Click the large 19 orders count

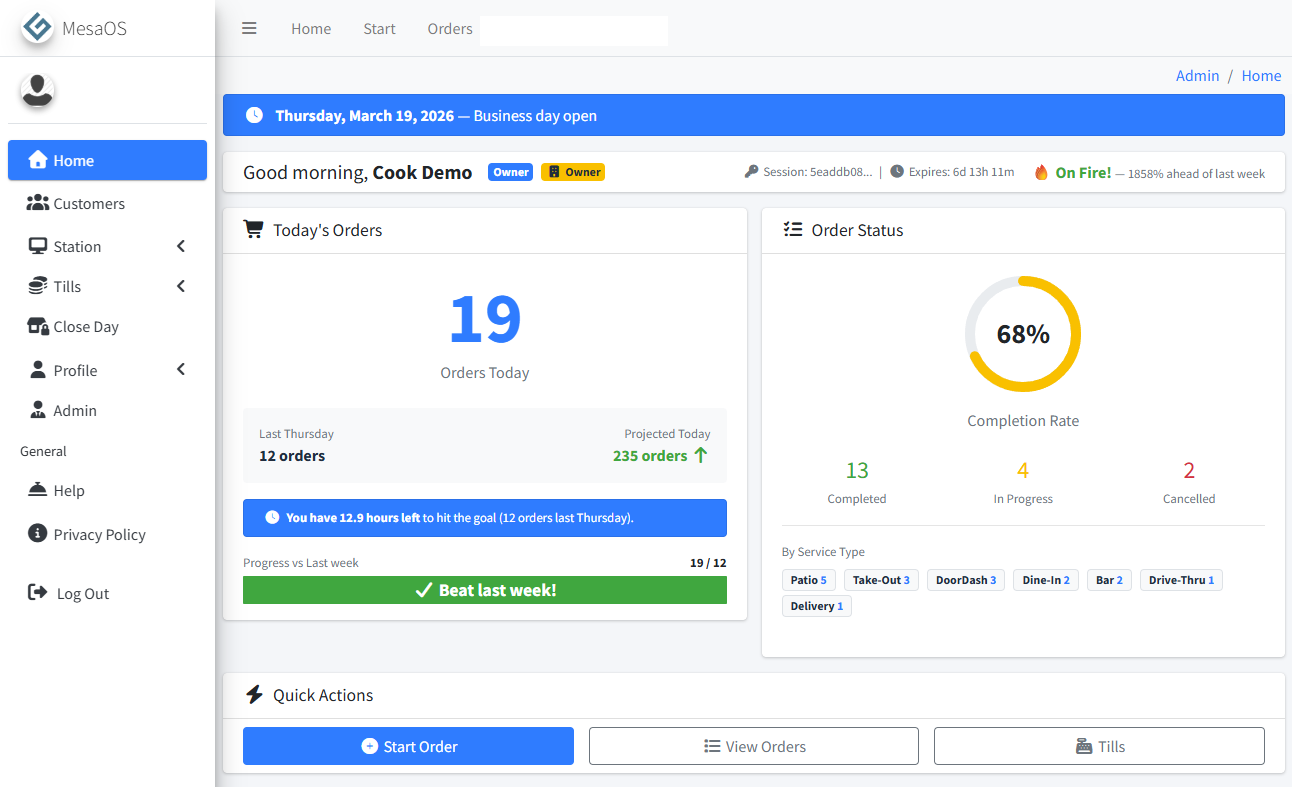tap(485, 319)
